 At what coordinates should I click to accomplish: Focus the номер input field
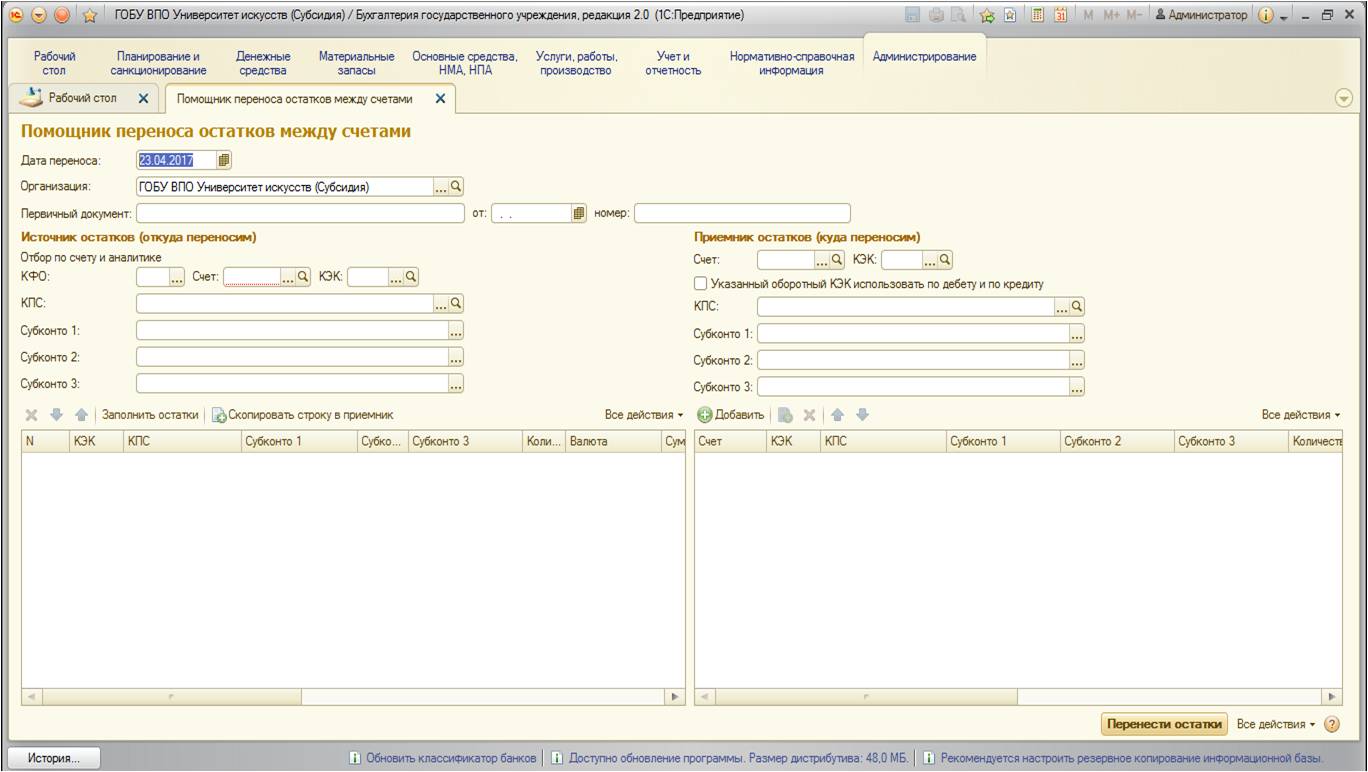click(x=742, y=213)
